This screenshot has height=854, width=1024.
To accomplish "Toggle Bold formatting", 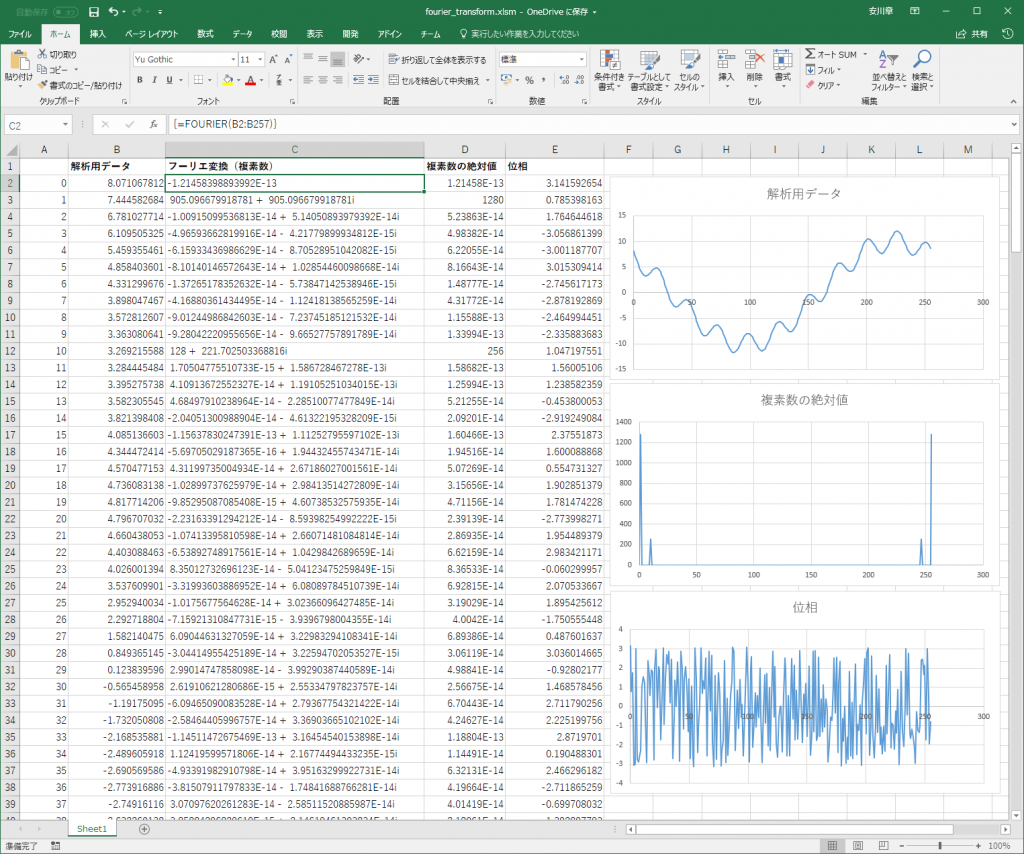I will [140, 80].
